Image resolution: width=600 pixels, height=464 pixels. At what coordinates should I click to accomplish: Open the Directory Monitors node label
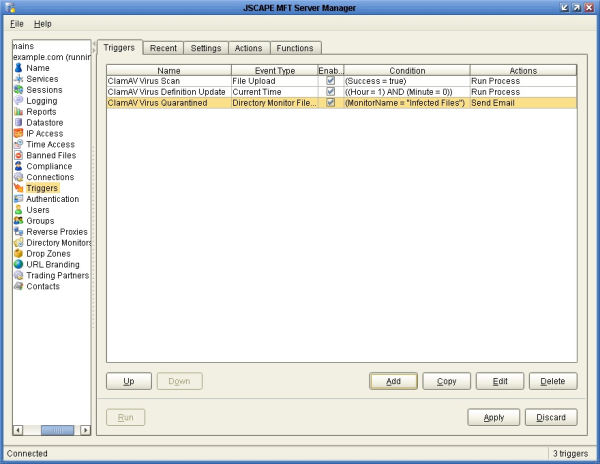click(59, 243)
